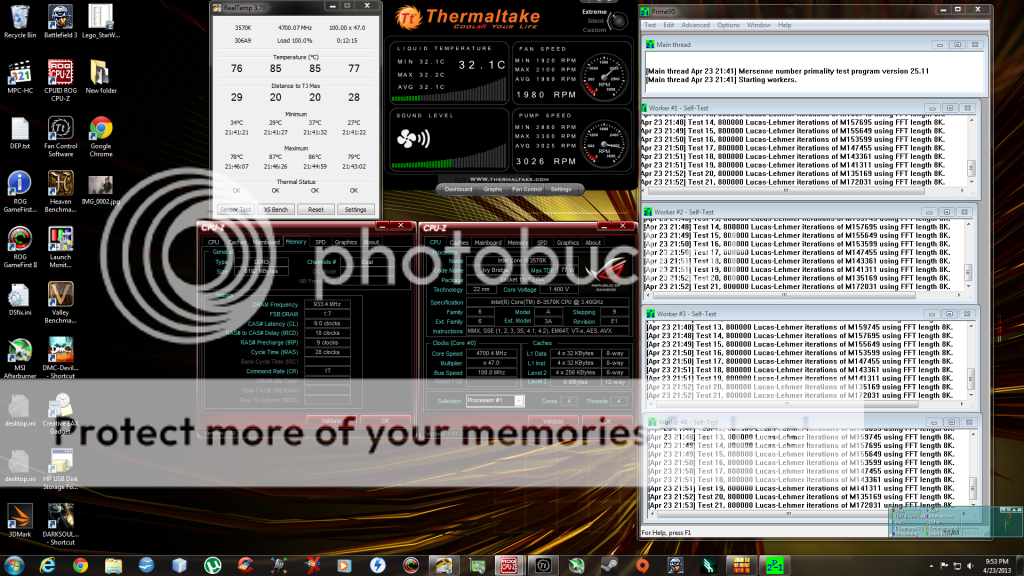Select the HP USB Disk Storage desktop icon
The height and width of the screenshot is (576, 1024).
click(60, 470)
